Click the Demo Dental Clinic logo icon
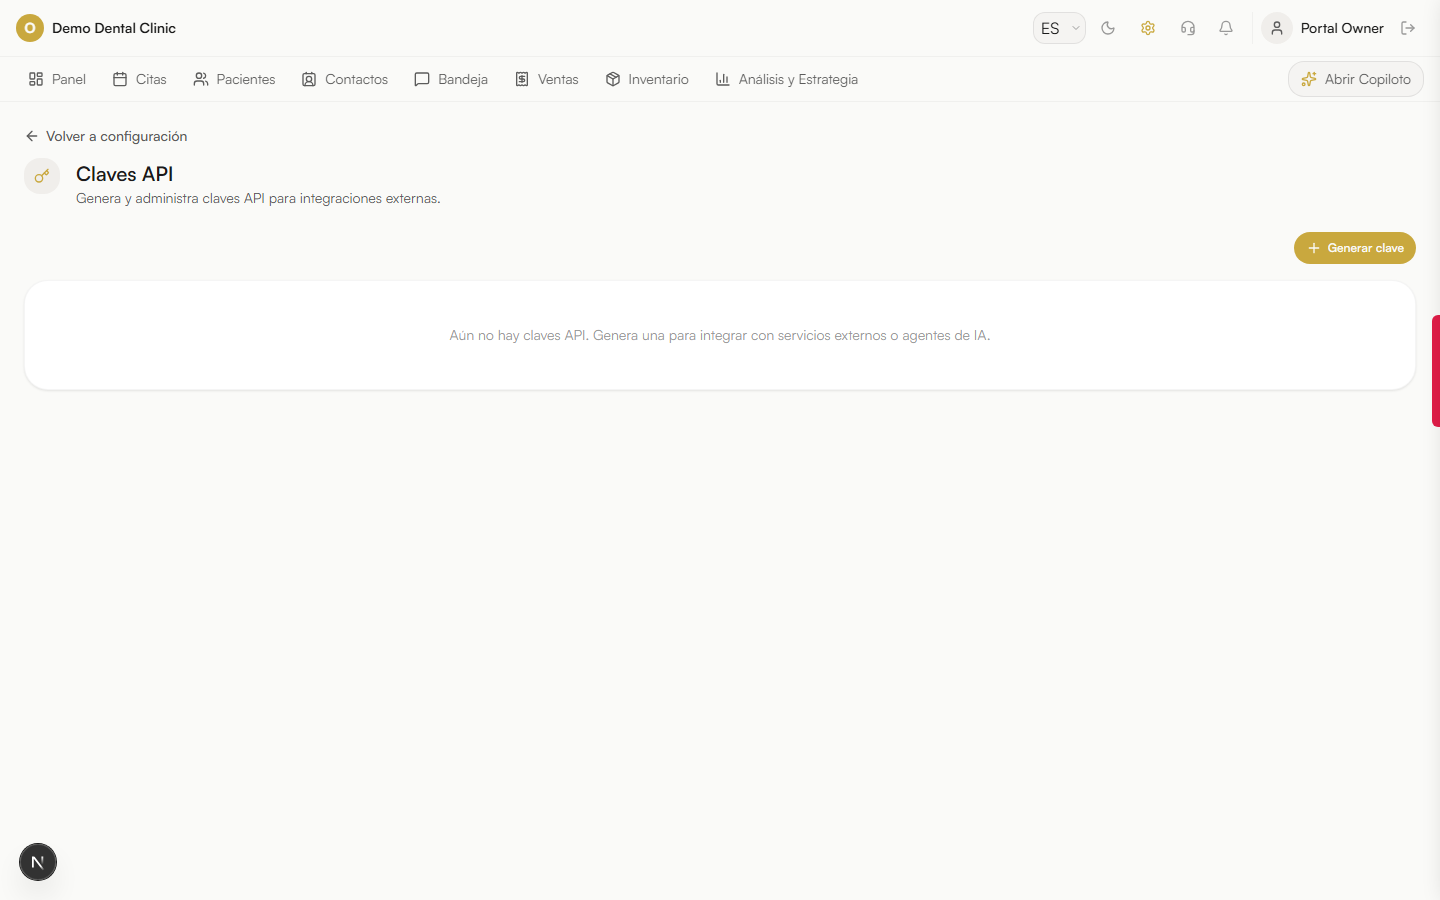This screenshot has height=900, width=1440. coord(30,28)
